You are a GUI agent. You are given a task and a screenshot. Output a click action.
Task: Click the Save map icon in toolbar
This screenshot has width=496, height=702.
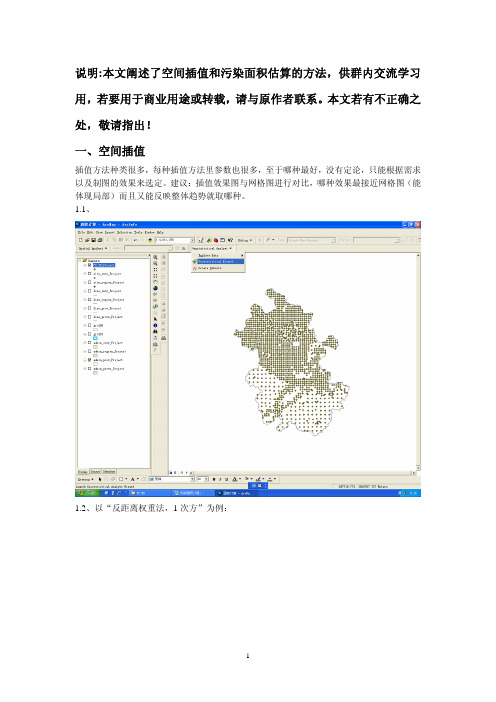pyautogui.click(x=93, y=240)
